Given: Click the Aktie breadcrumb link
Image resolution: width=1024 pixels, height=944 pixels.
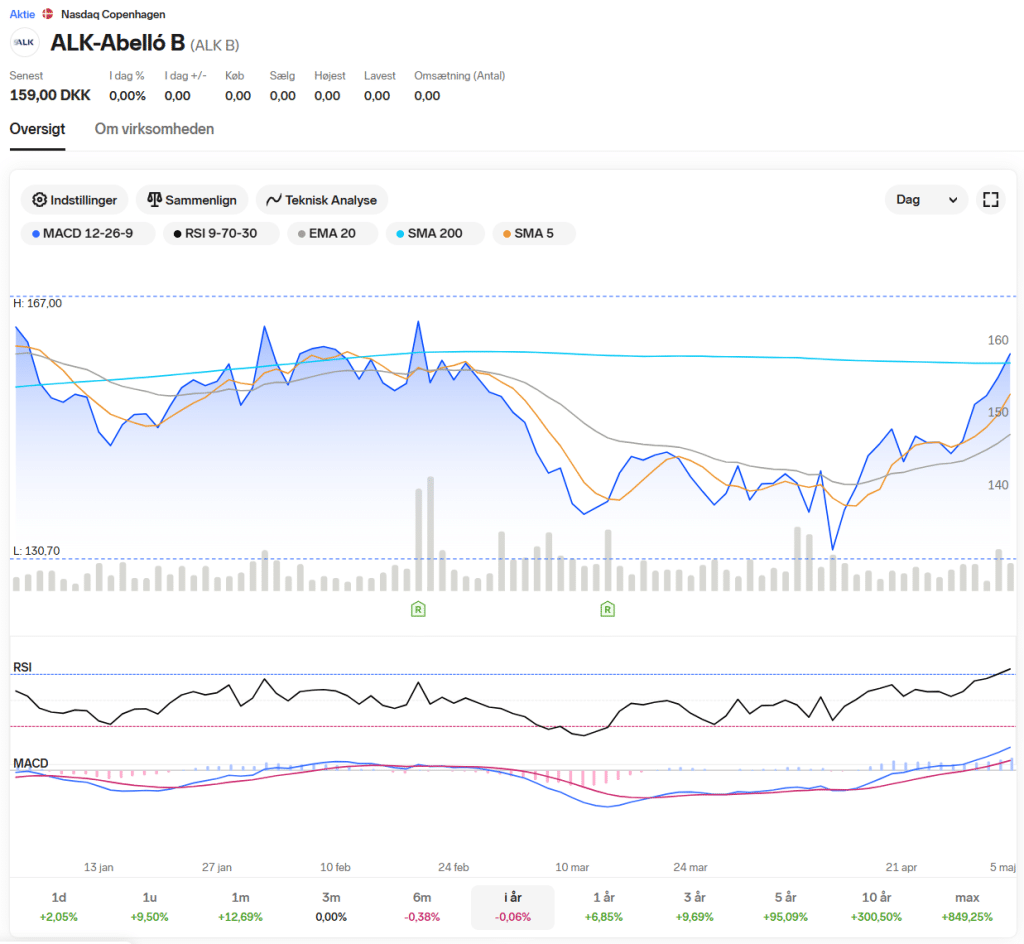Looking at the screenshot, I should 21,15.
